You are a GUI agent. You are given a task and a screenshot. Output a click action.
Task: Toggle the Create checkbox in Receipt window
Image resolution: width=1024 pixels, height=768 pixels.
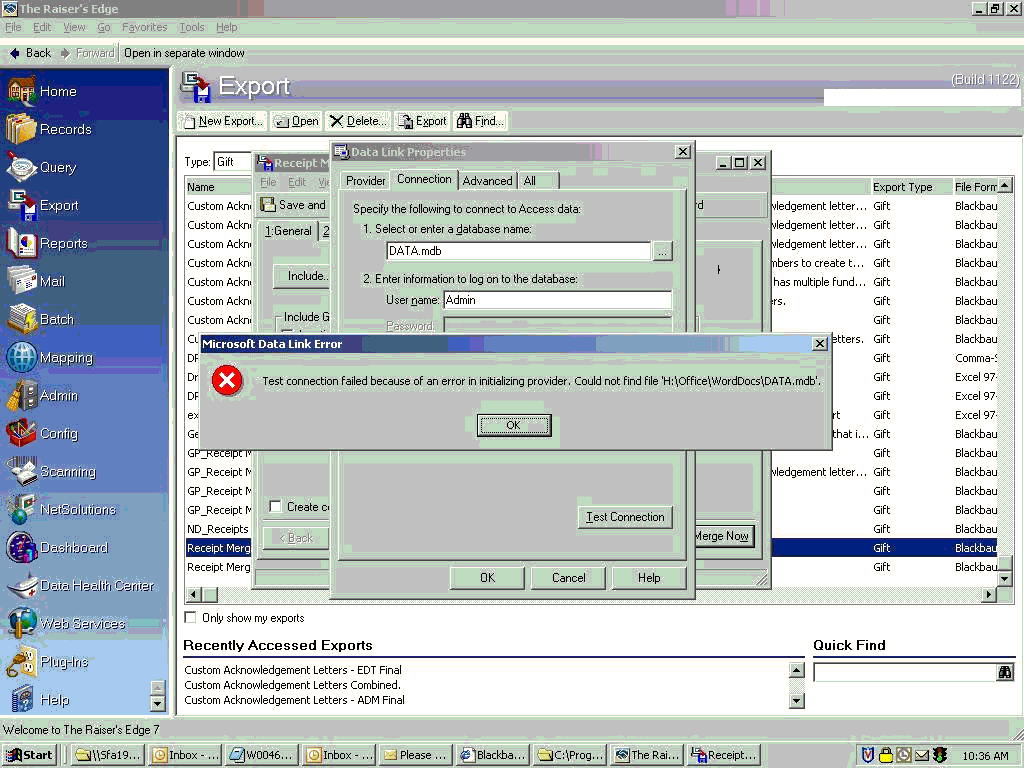pyautogui.click(x=276, y=506)
